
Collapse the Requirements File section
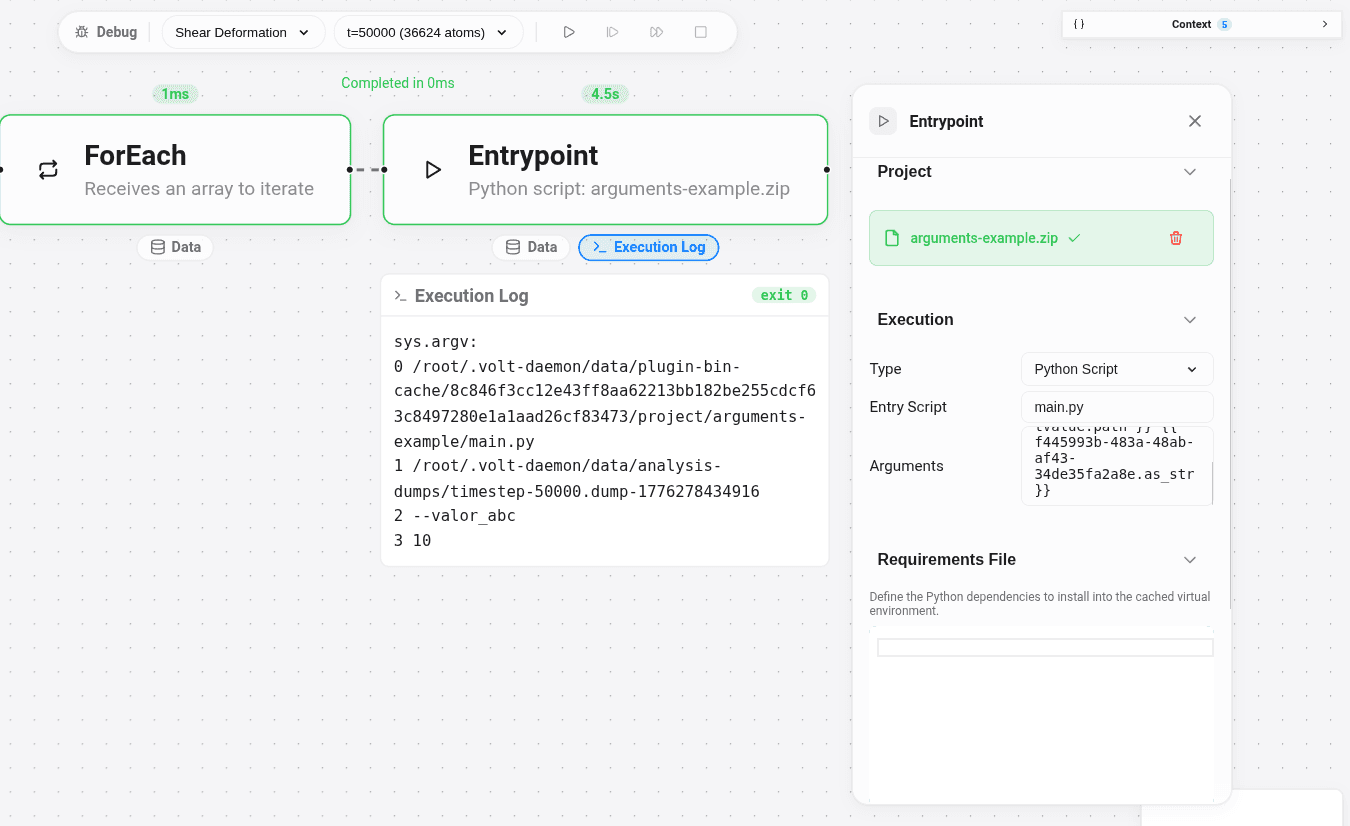[1190, 560]
